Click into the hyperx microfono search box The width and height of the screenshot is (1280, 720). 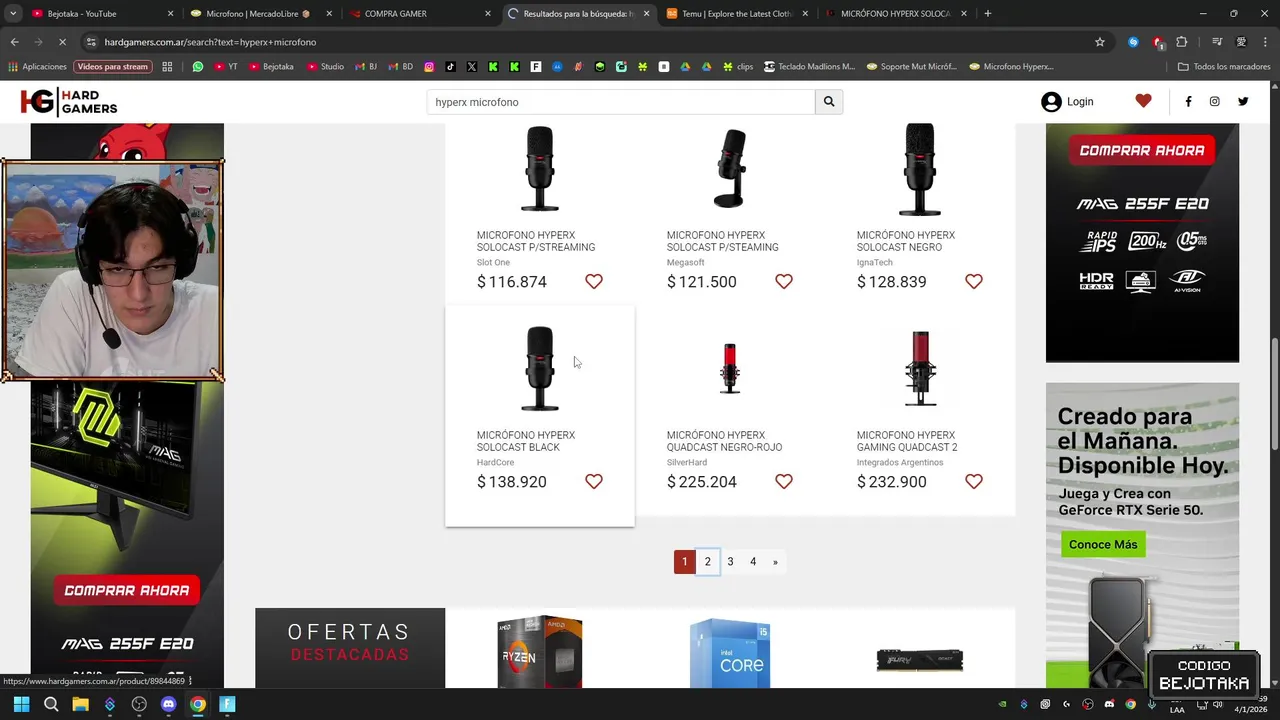[x=621, y=102]
